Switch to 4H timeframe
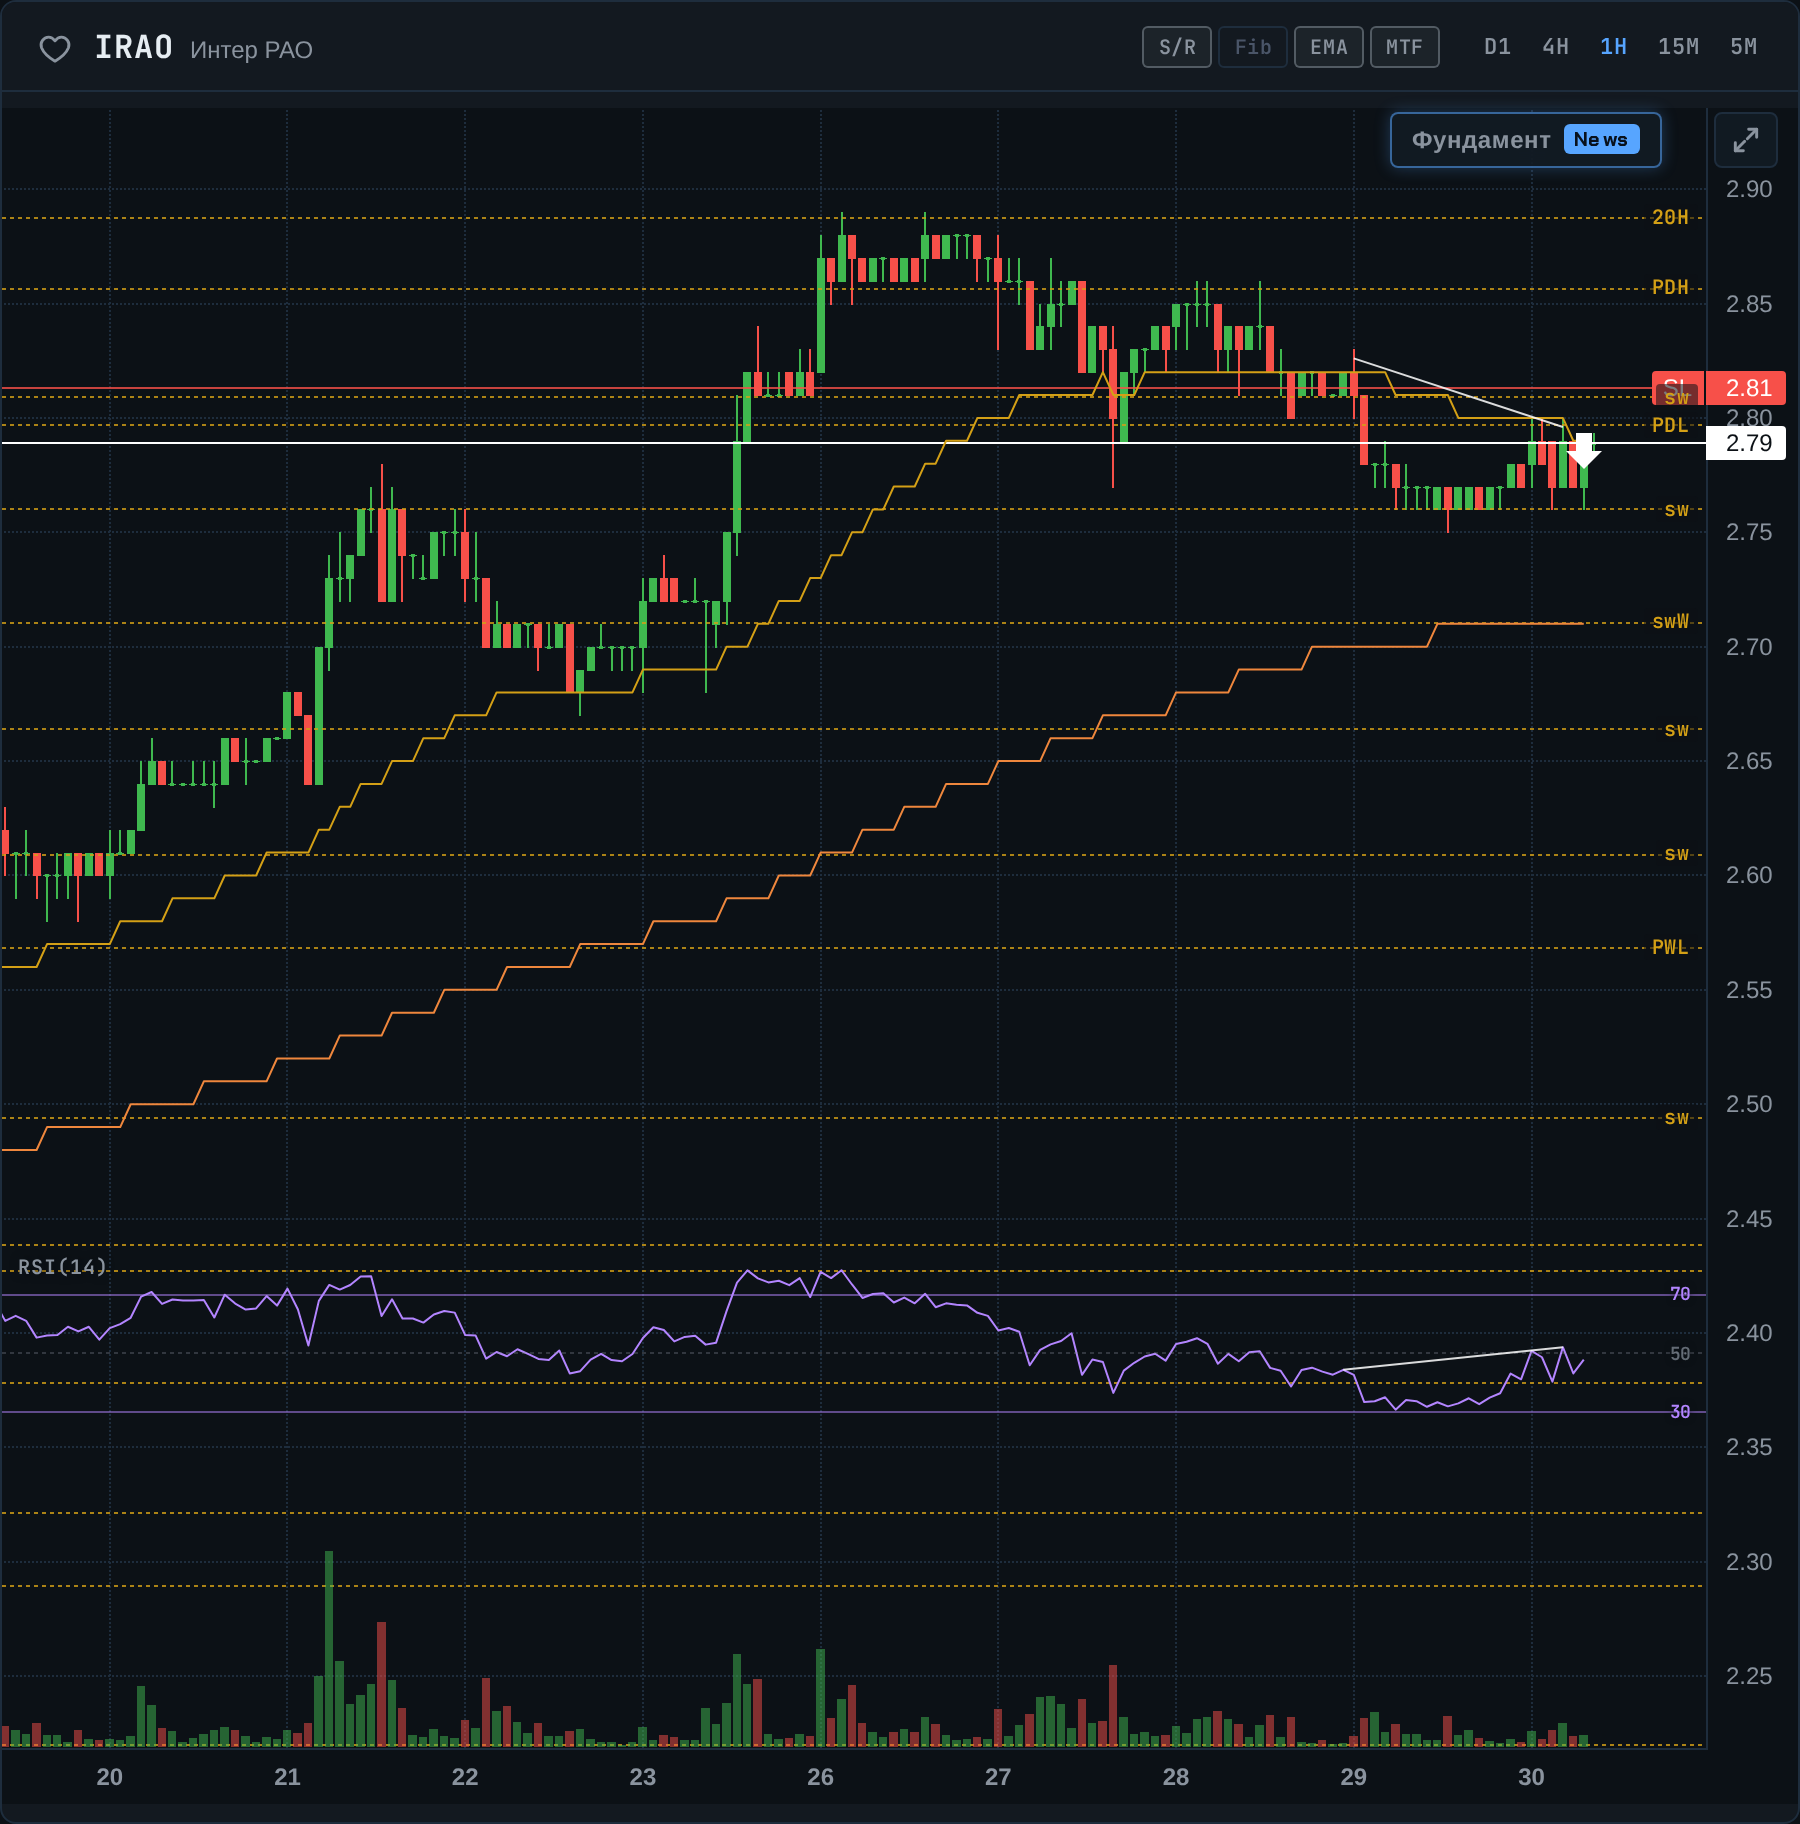 [x=1555, y=47]
